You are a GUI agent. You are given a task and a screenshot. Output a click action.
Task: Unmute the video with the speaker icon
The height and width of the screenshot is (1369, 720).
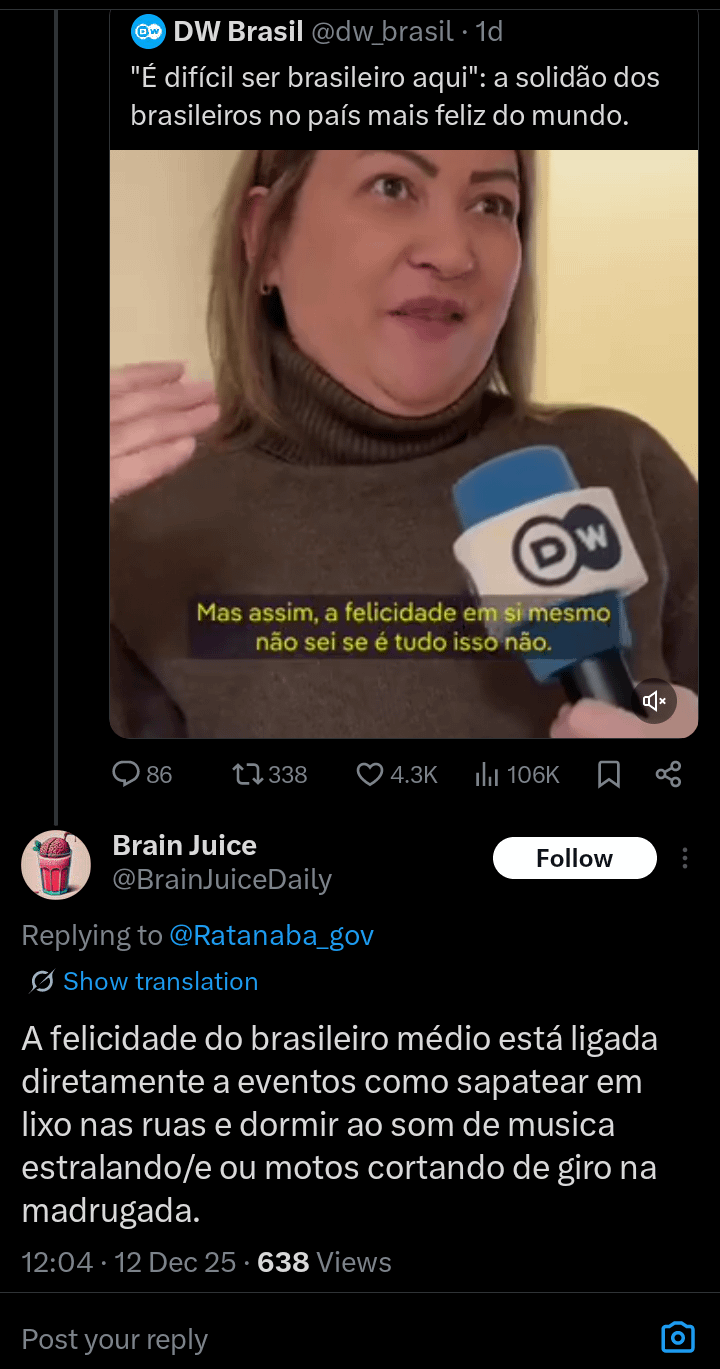655,701
